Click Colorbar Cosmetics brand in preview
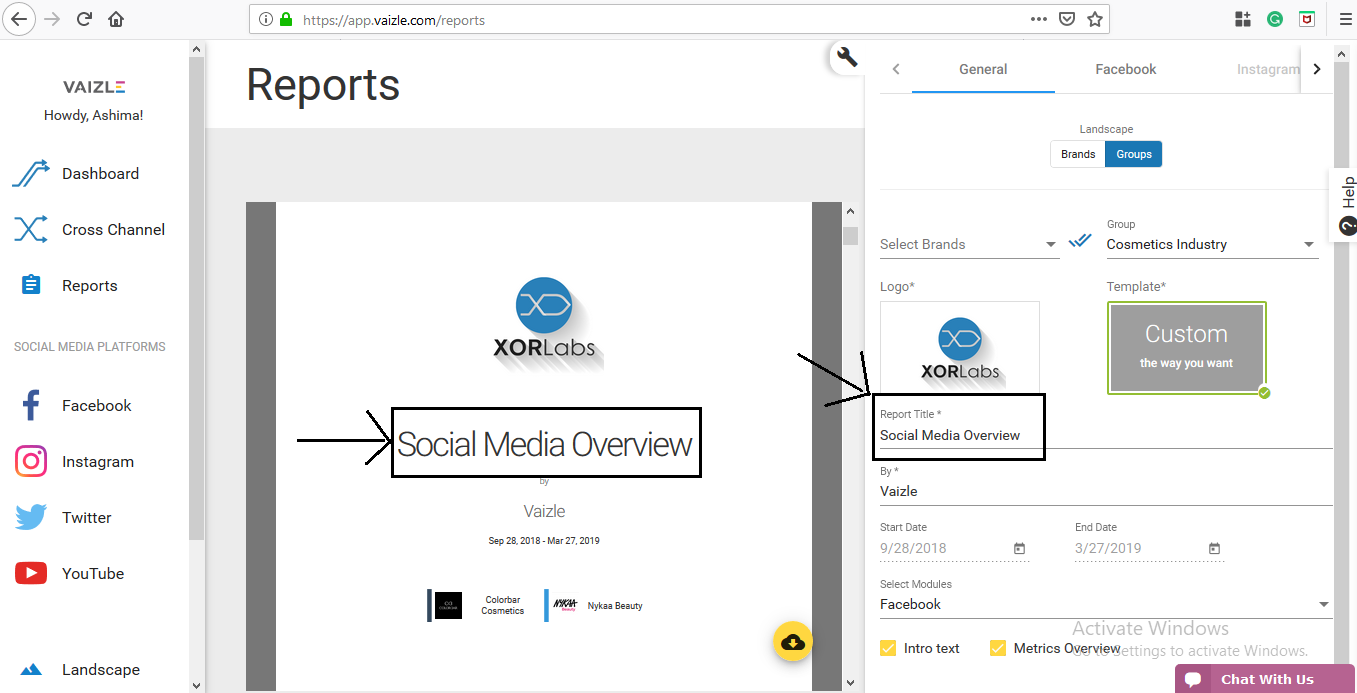1357x693 pixels. click(477, 605)
